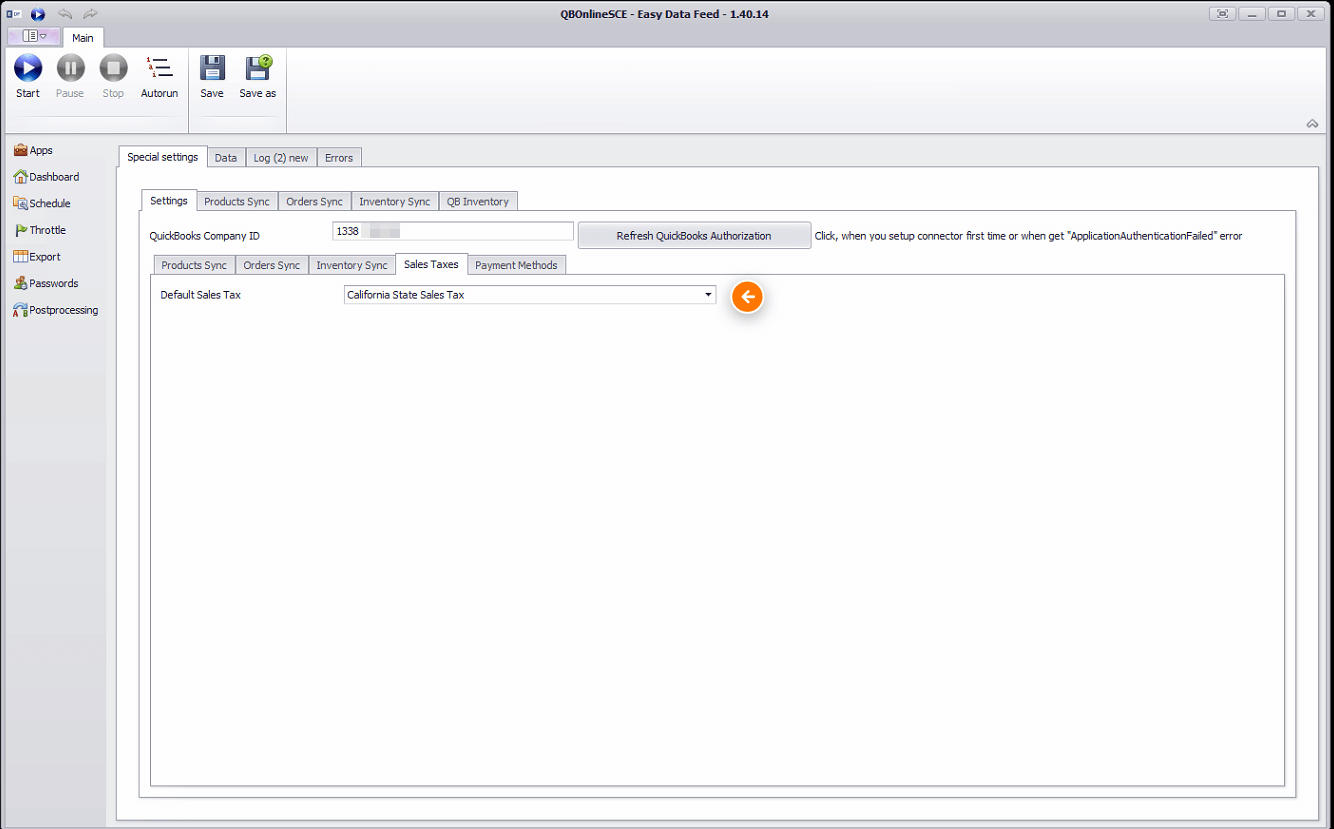
Task: Switch to the Data tab
Action: 226,158
